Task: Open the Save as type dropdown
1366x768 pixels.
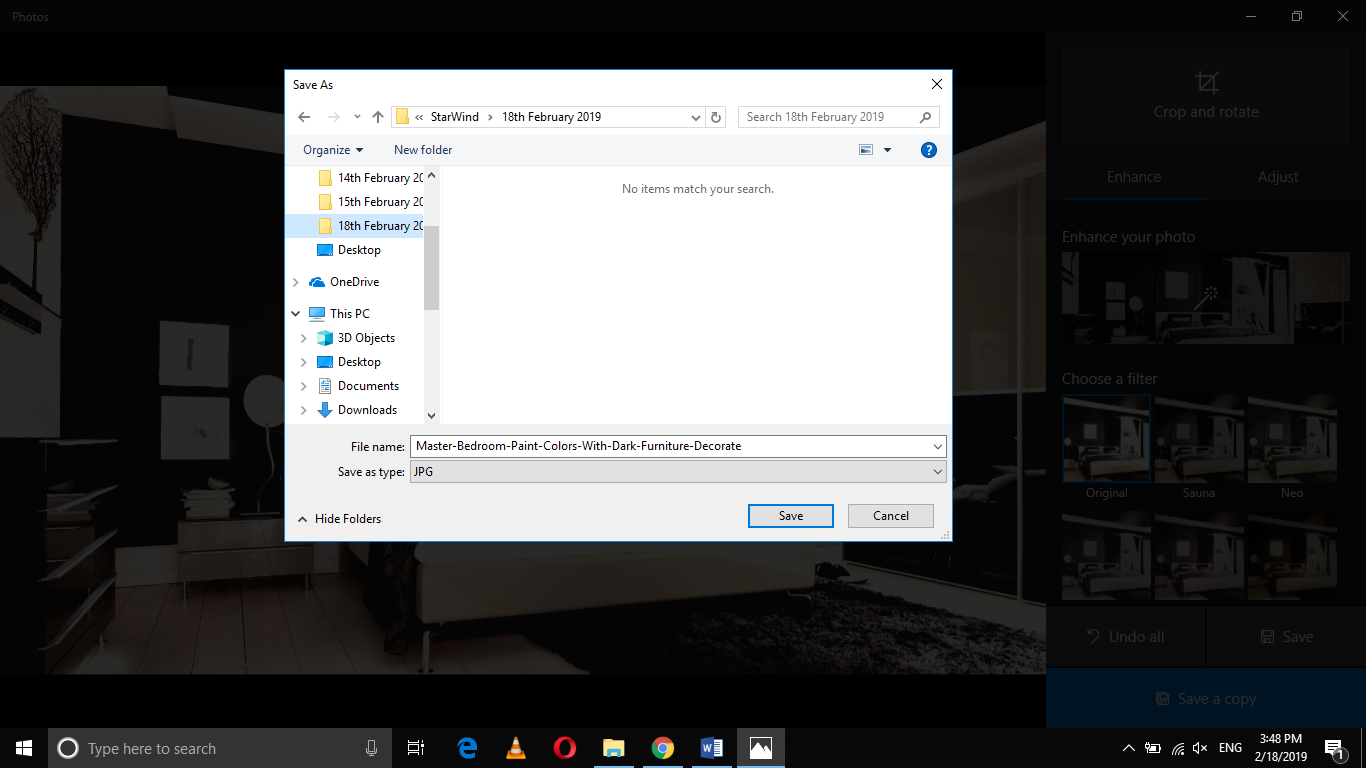Action: (x=936, y=471)
